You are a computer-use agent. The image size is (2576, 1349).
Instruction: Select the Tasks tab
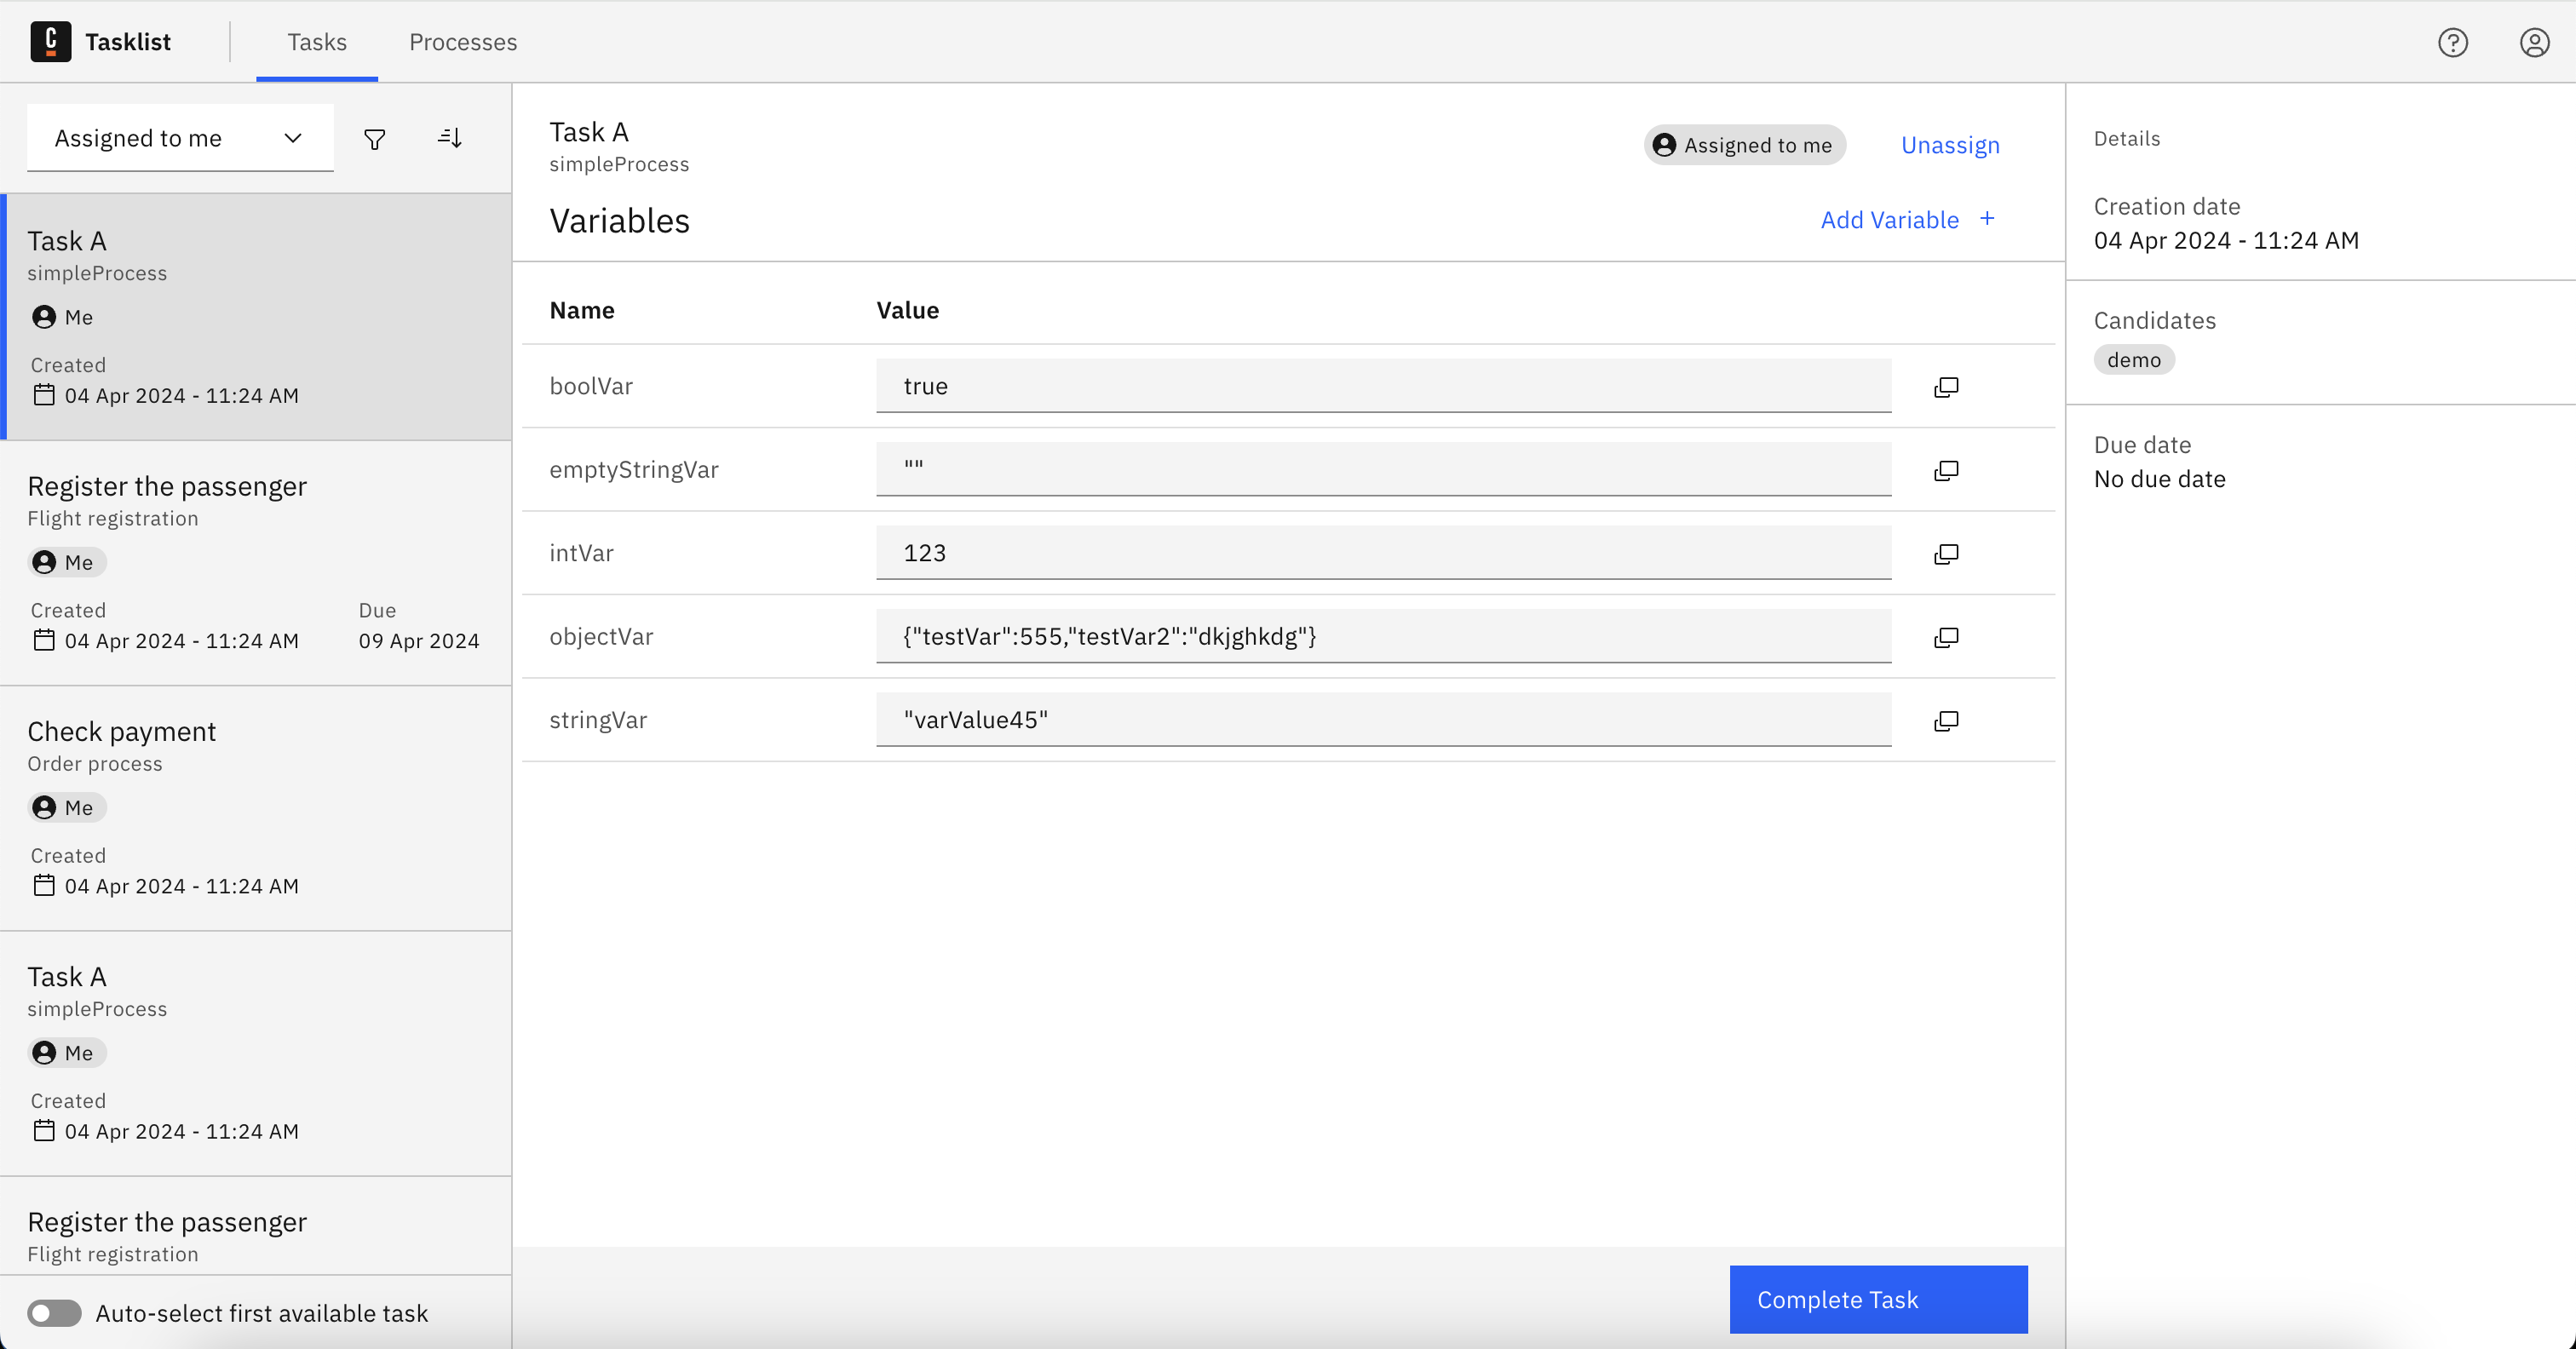click(317, 41)
